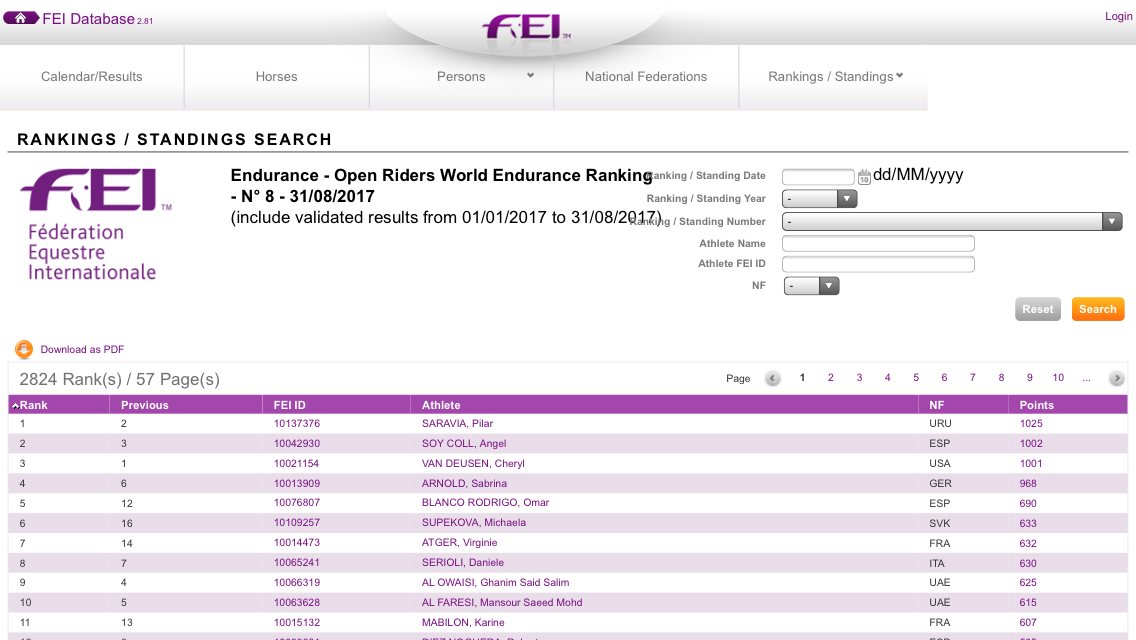1136x640 pixels.
Task: Open the NF dropdown
Action: [811, 286]
